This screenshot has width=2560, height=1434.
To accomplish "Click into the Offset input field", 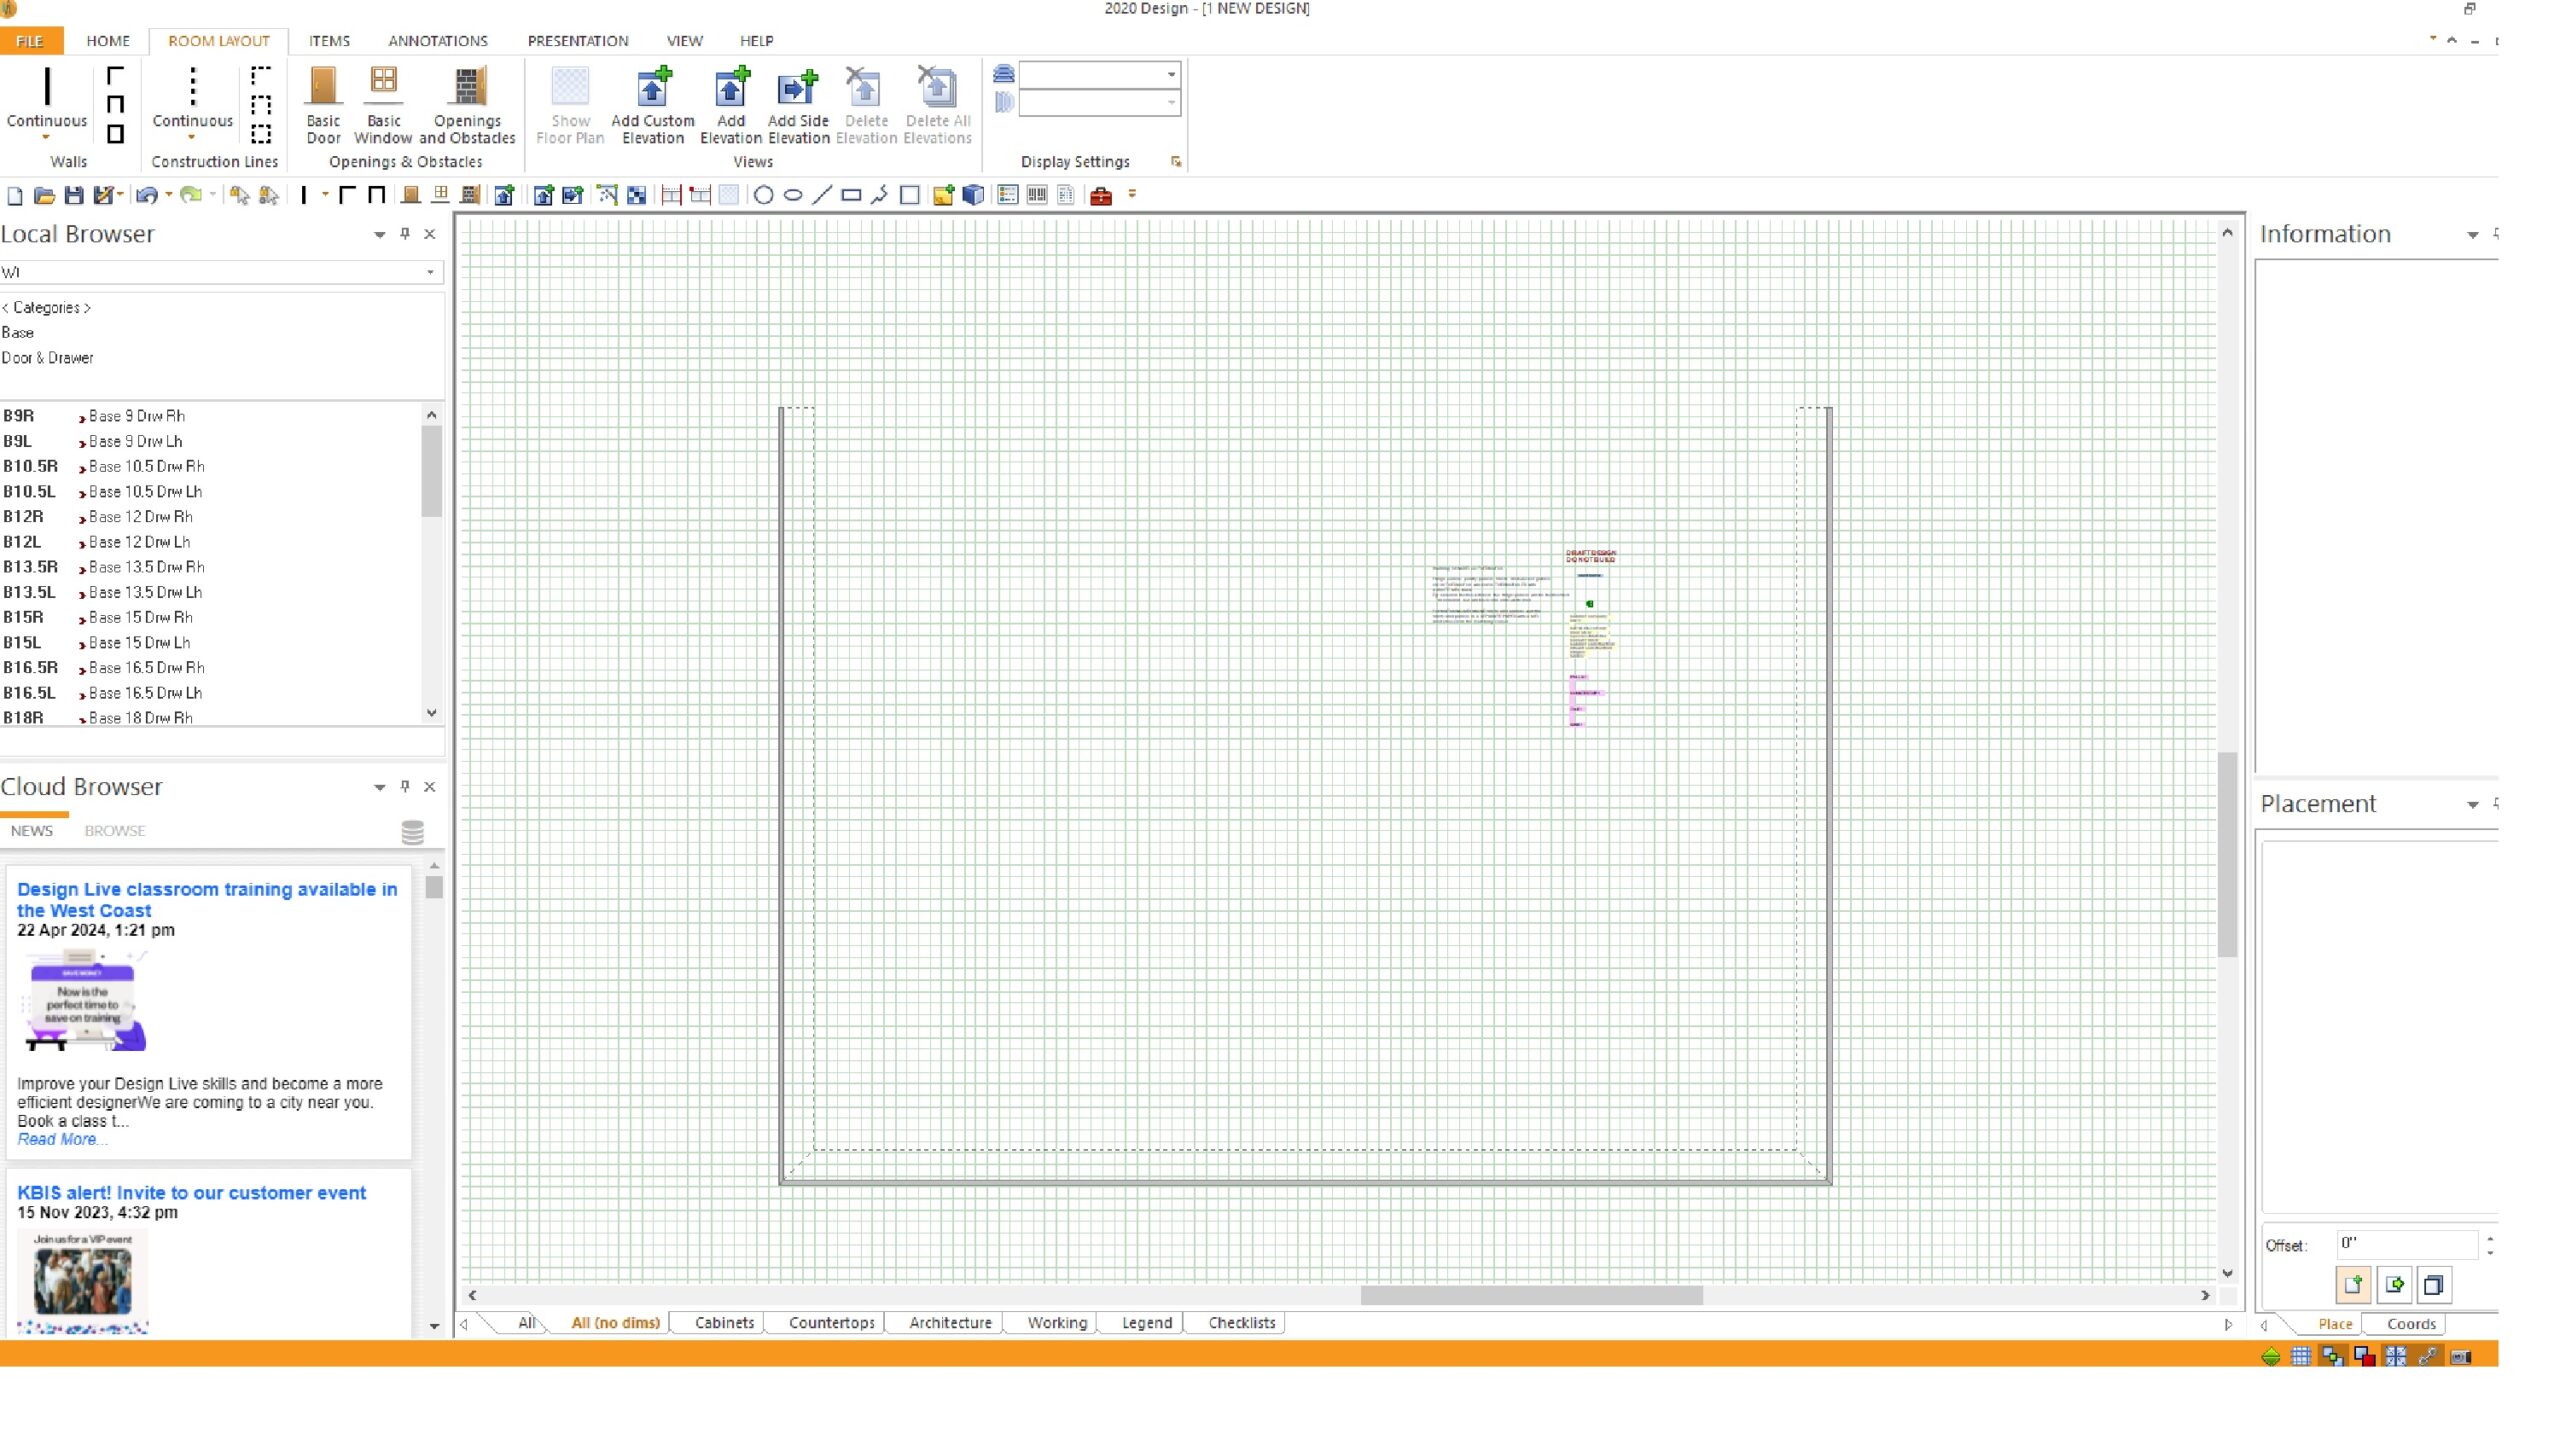I will click(x=2405, y=1243).
